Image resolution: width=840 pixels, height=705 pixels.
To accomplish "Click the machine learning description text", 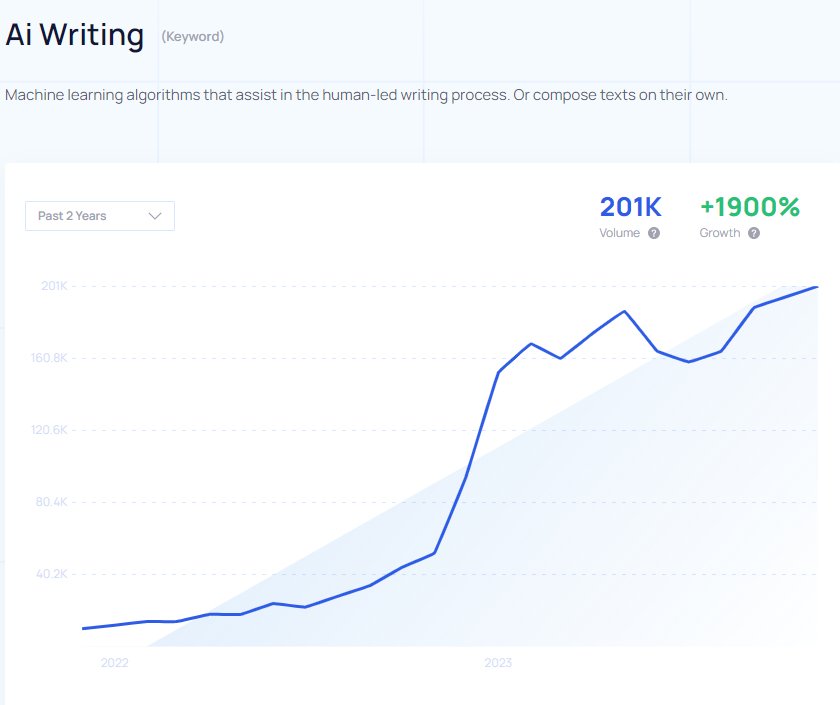I will (x=366, y=95).
